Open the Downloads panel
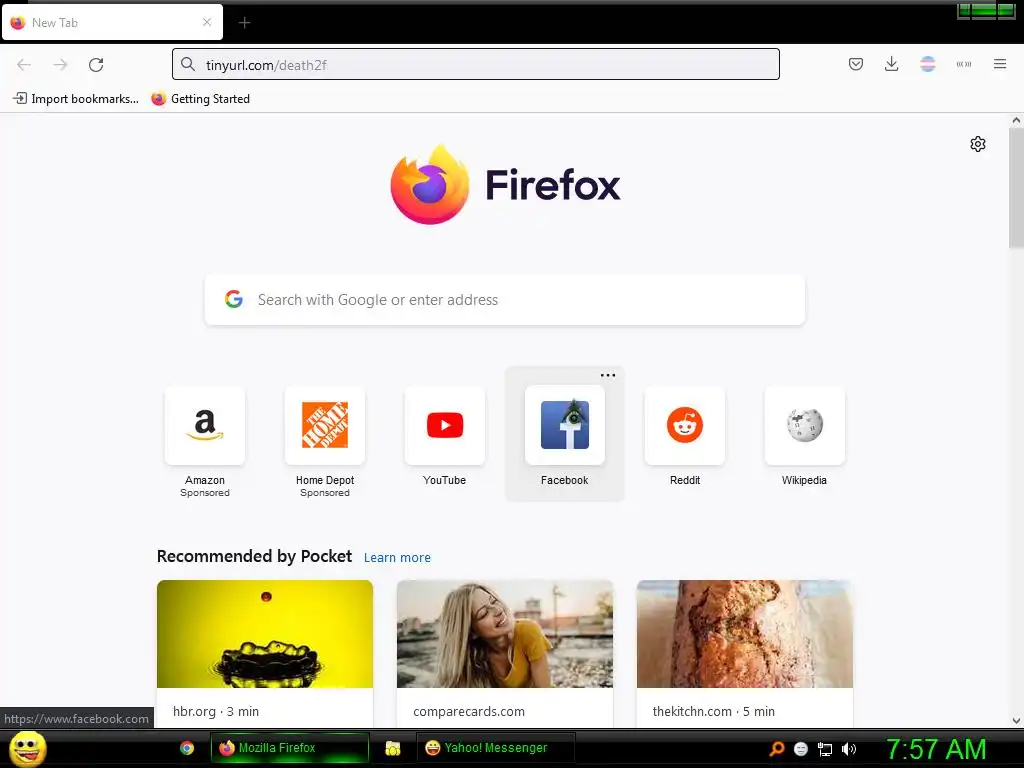1024x768 pixels. 891,64
